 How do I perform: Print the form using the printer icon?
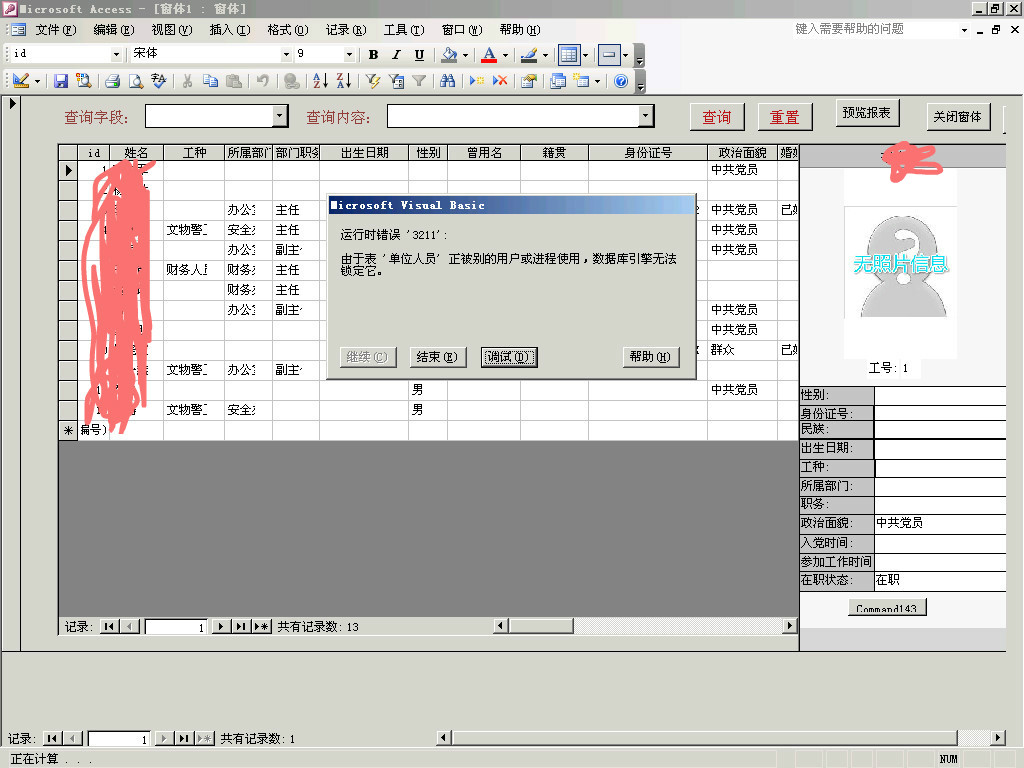point(112,80)
